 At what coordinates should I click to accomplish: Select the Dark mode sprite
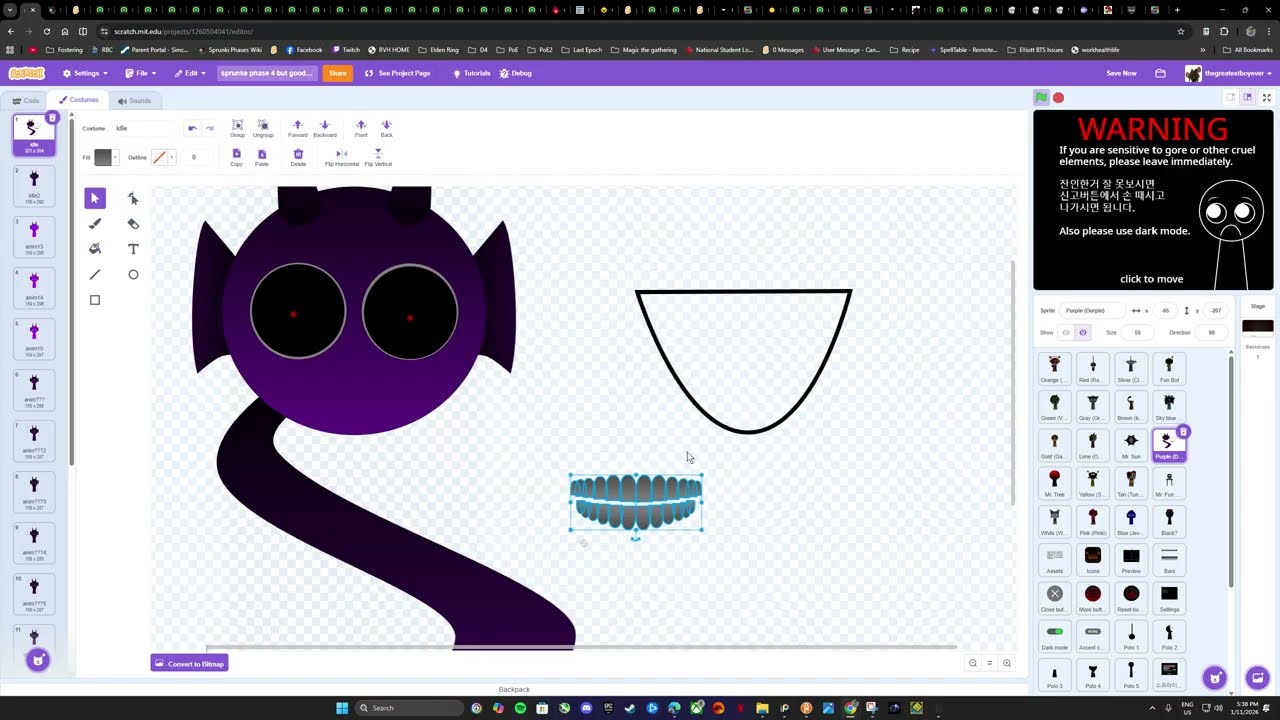click(1055, 635)
